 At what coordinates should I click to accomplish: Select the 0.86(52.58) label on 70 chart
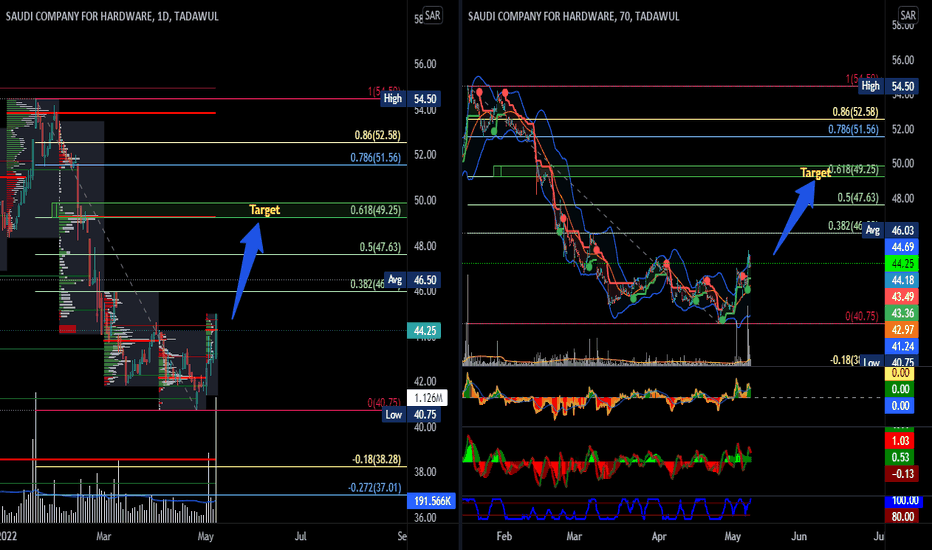[x=855, y=112]
